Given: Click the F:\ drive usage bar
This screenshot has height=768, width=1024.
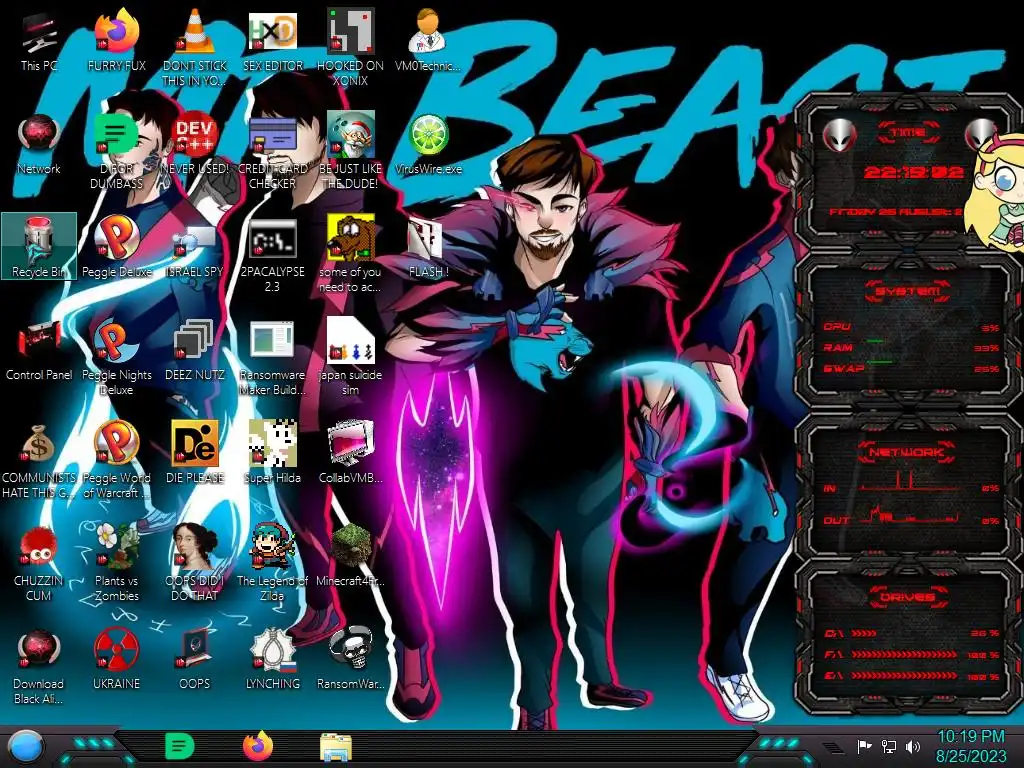Looking at the screenshot, I should [x=904, y=654].
